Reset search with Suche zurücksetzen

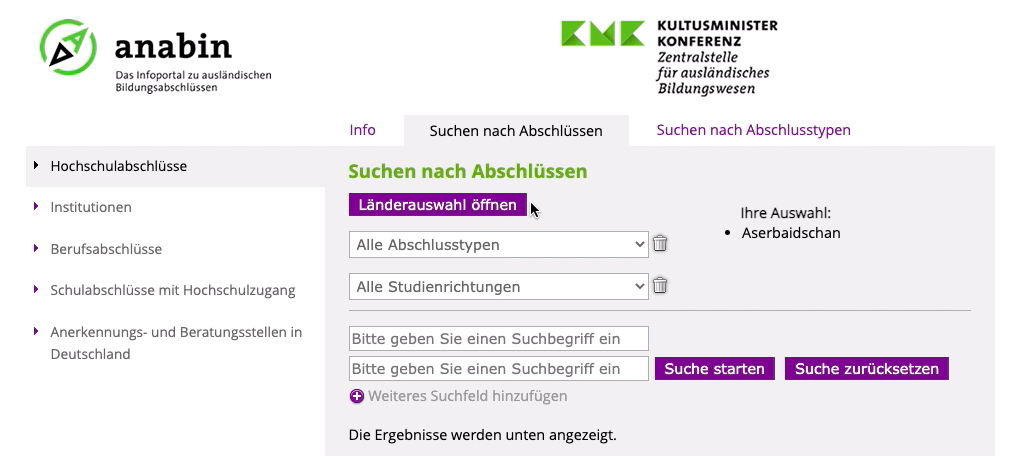(867, 369)
